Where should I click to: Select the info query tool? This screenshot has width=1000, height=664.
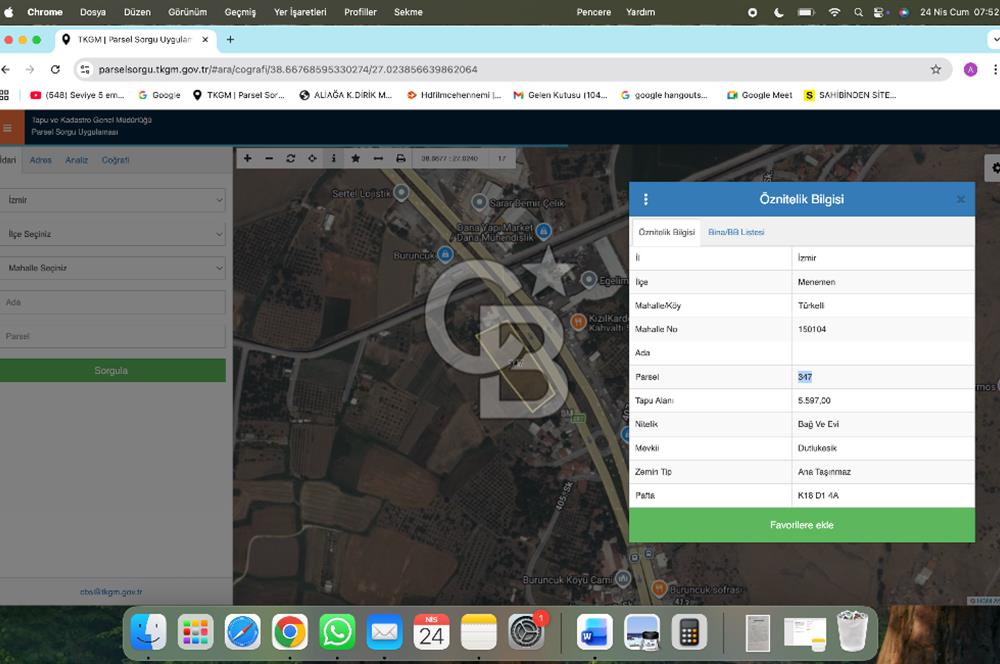click(334, 159)
